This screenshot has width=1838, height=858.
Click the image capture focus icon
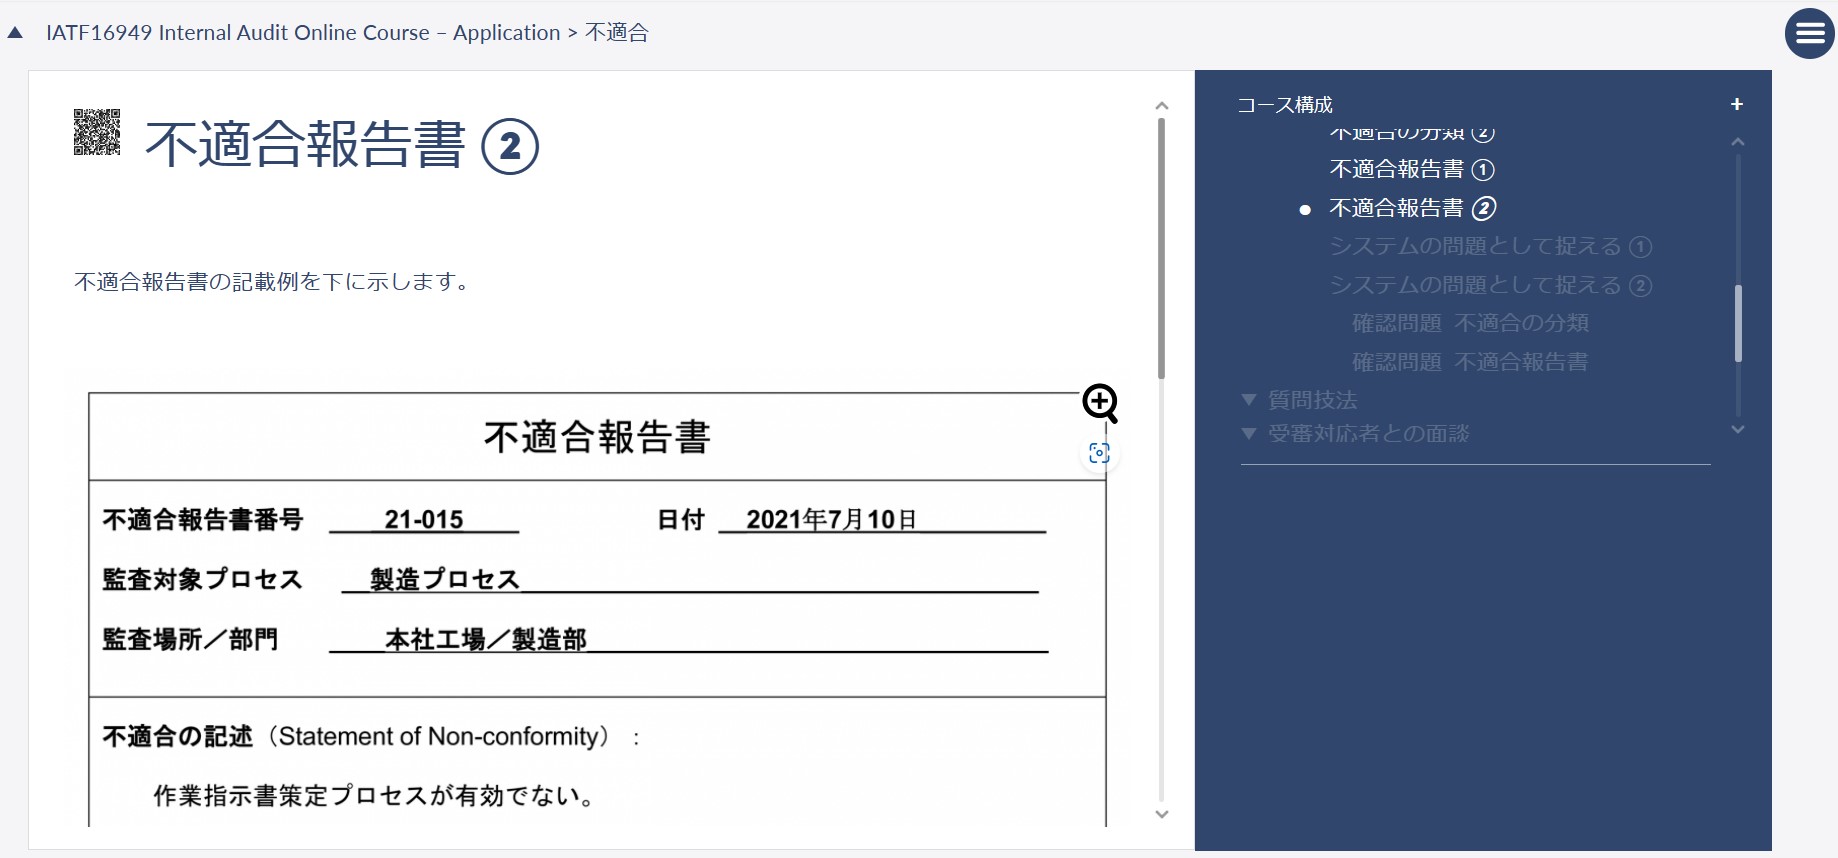coord(1099,453)
